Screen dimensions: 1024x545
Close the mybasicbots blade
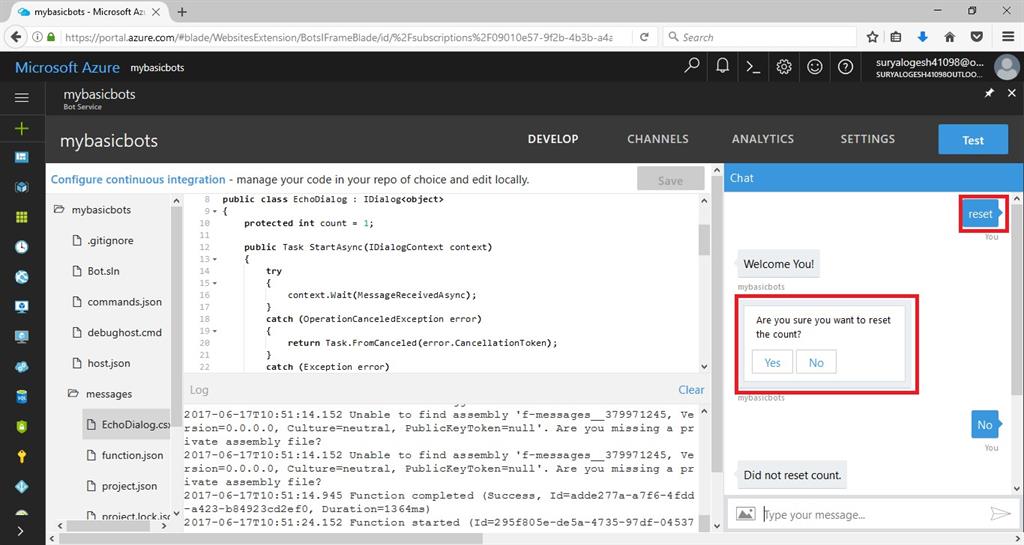(1012, 93)
